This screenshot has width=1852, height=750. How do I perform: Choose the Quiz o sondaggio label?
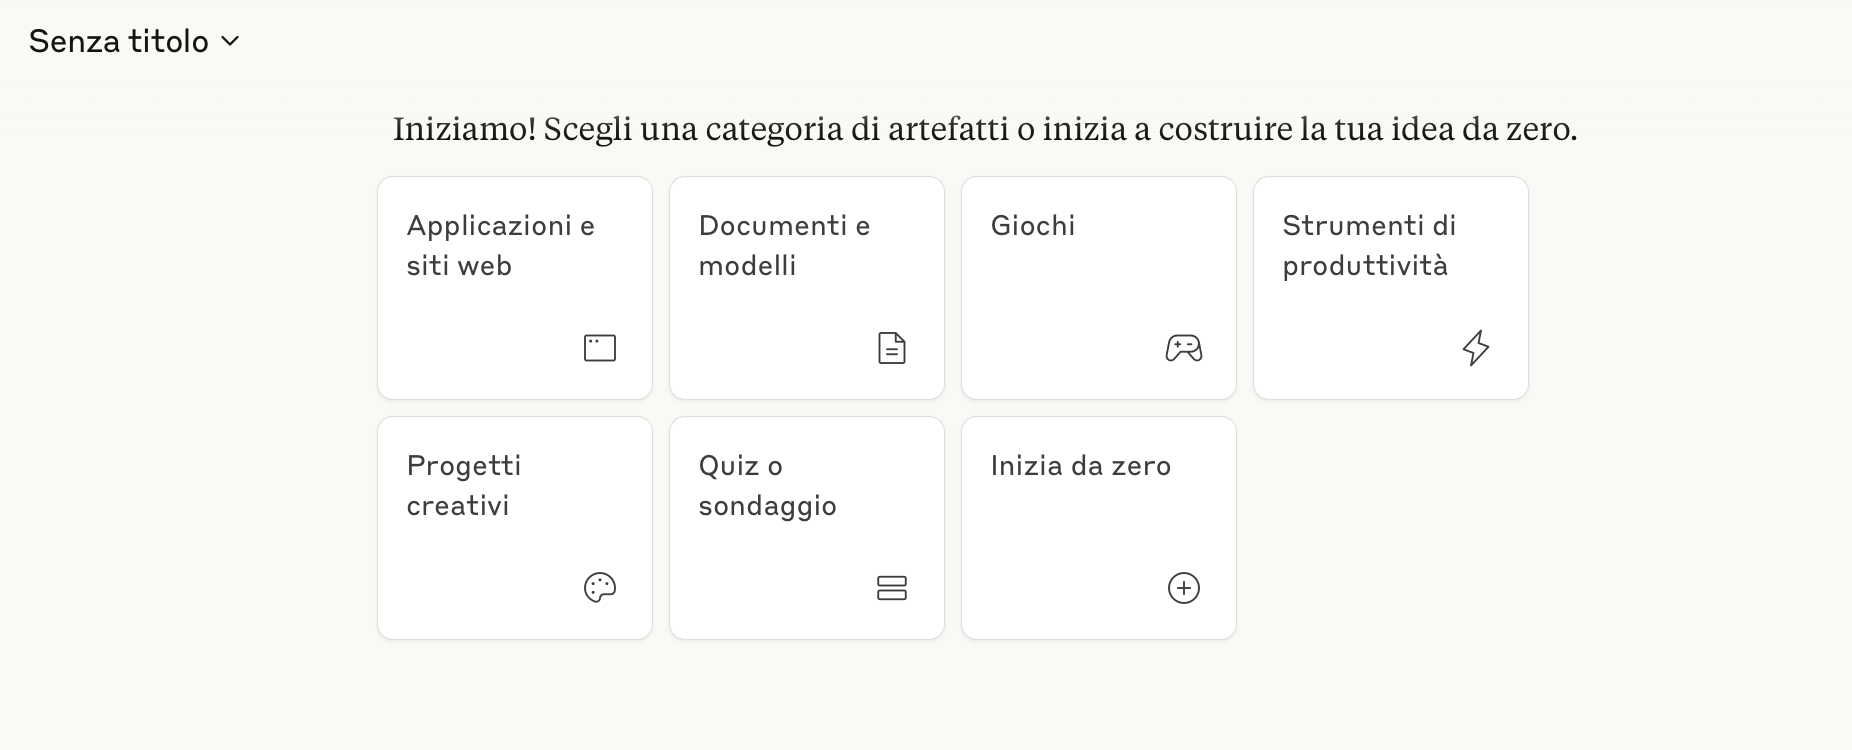coord(767,486)
